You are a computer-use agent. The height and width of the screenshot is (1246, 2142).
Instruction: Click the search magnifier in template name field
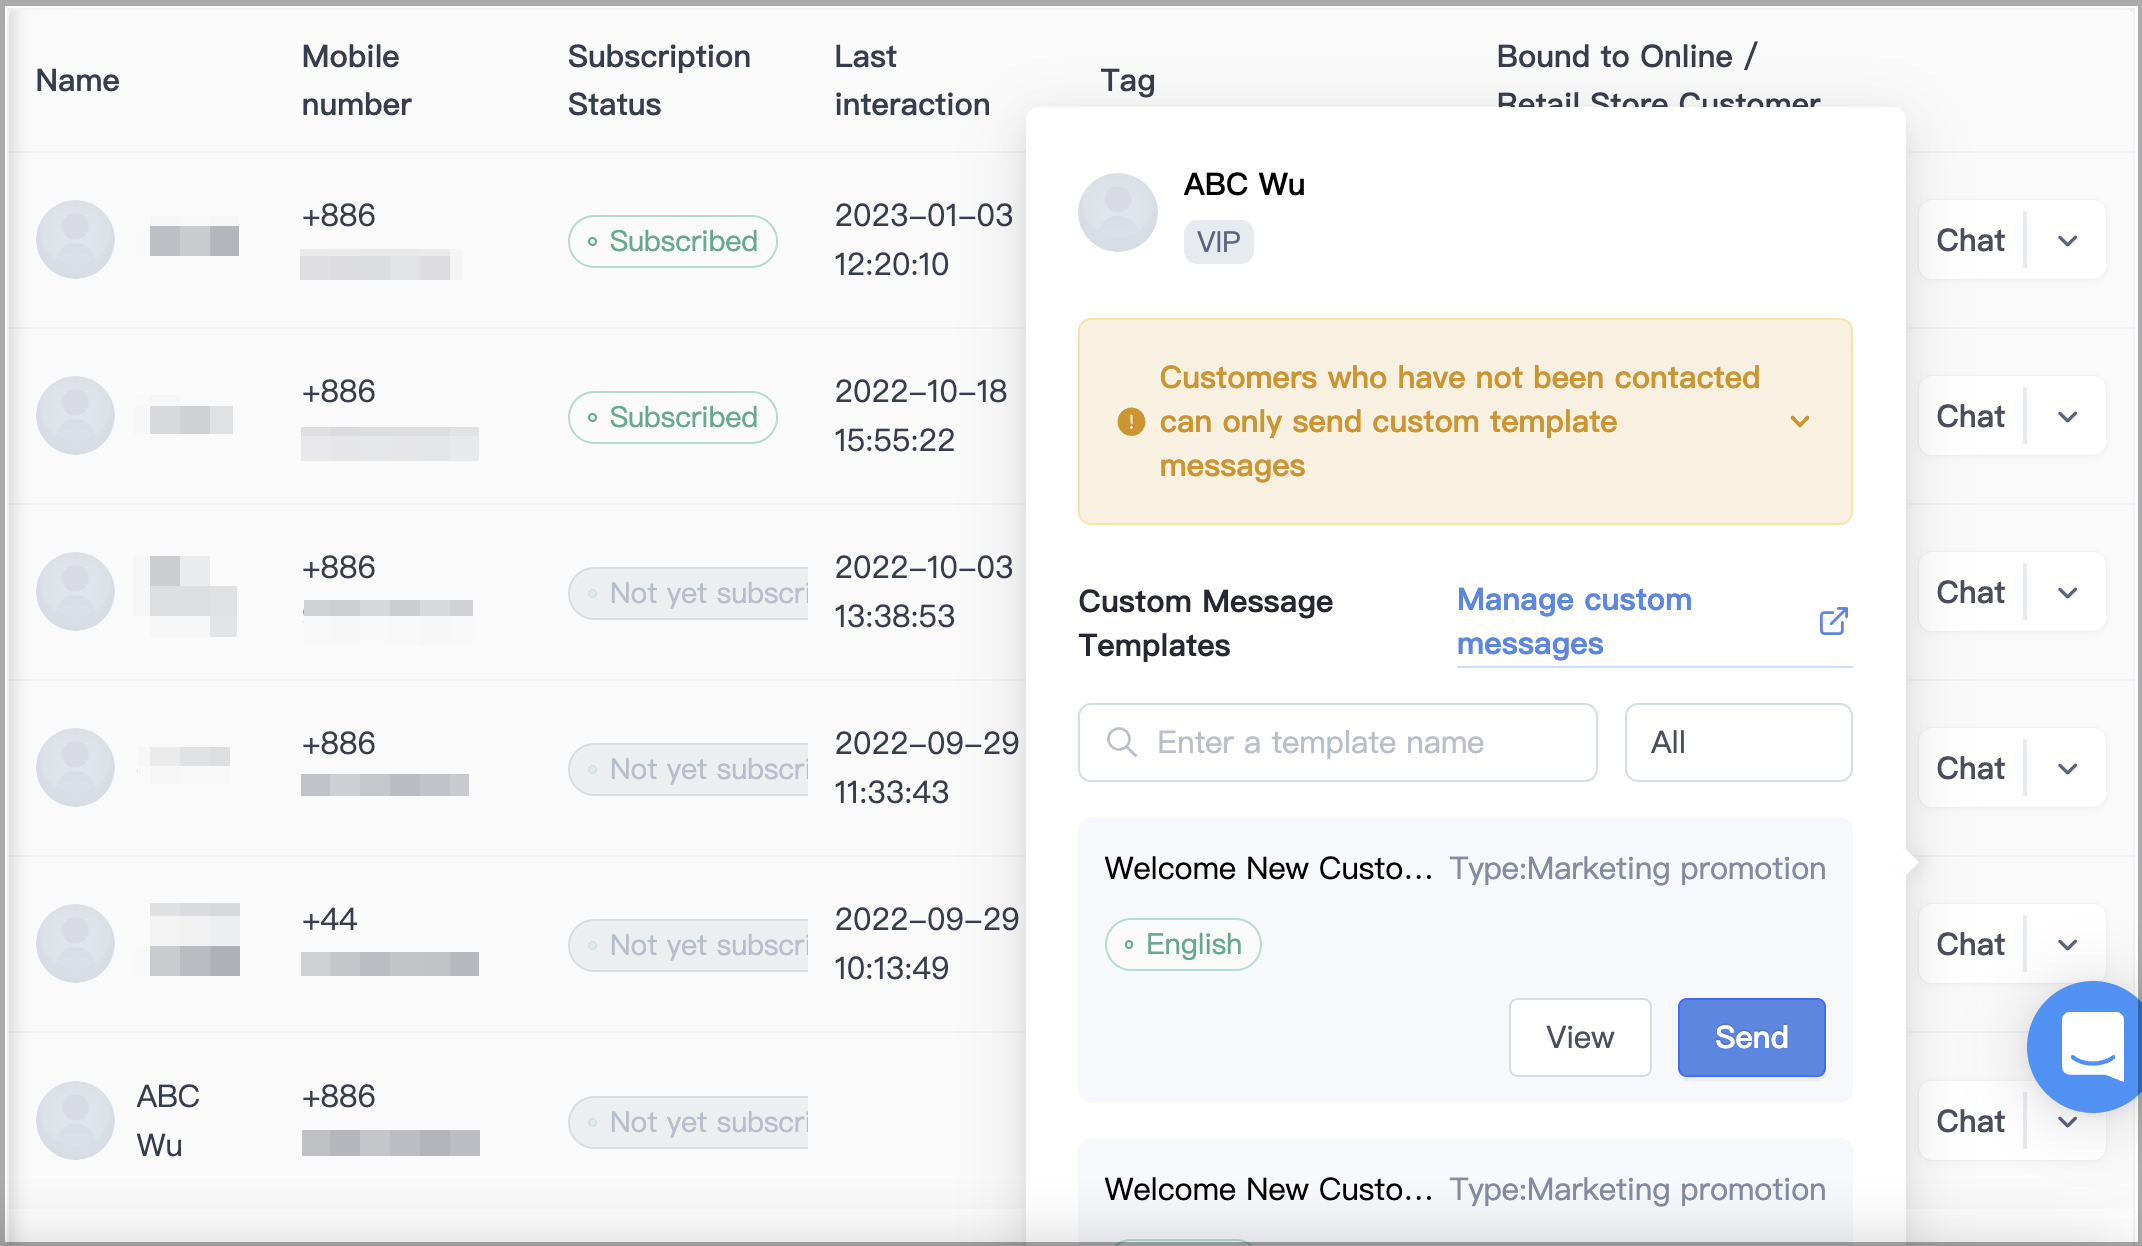[1122, 742]
